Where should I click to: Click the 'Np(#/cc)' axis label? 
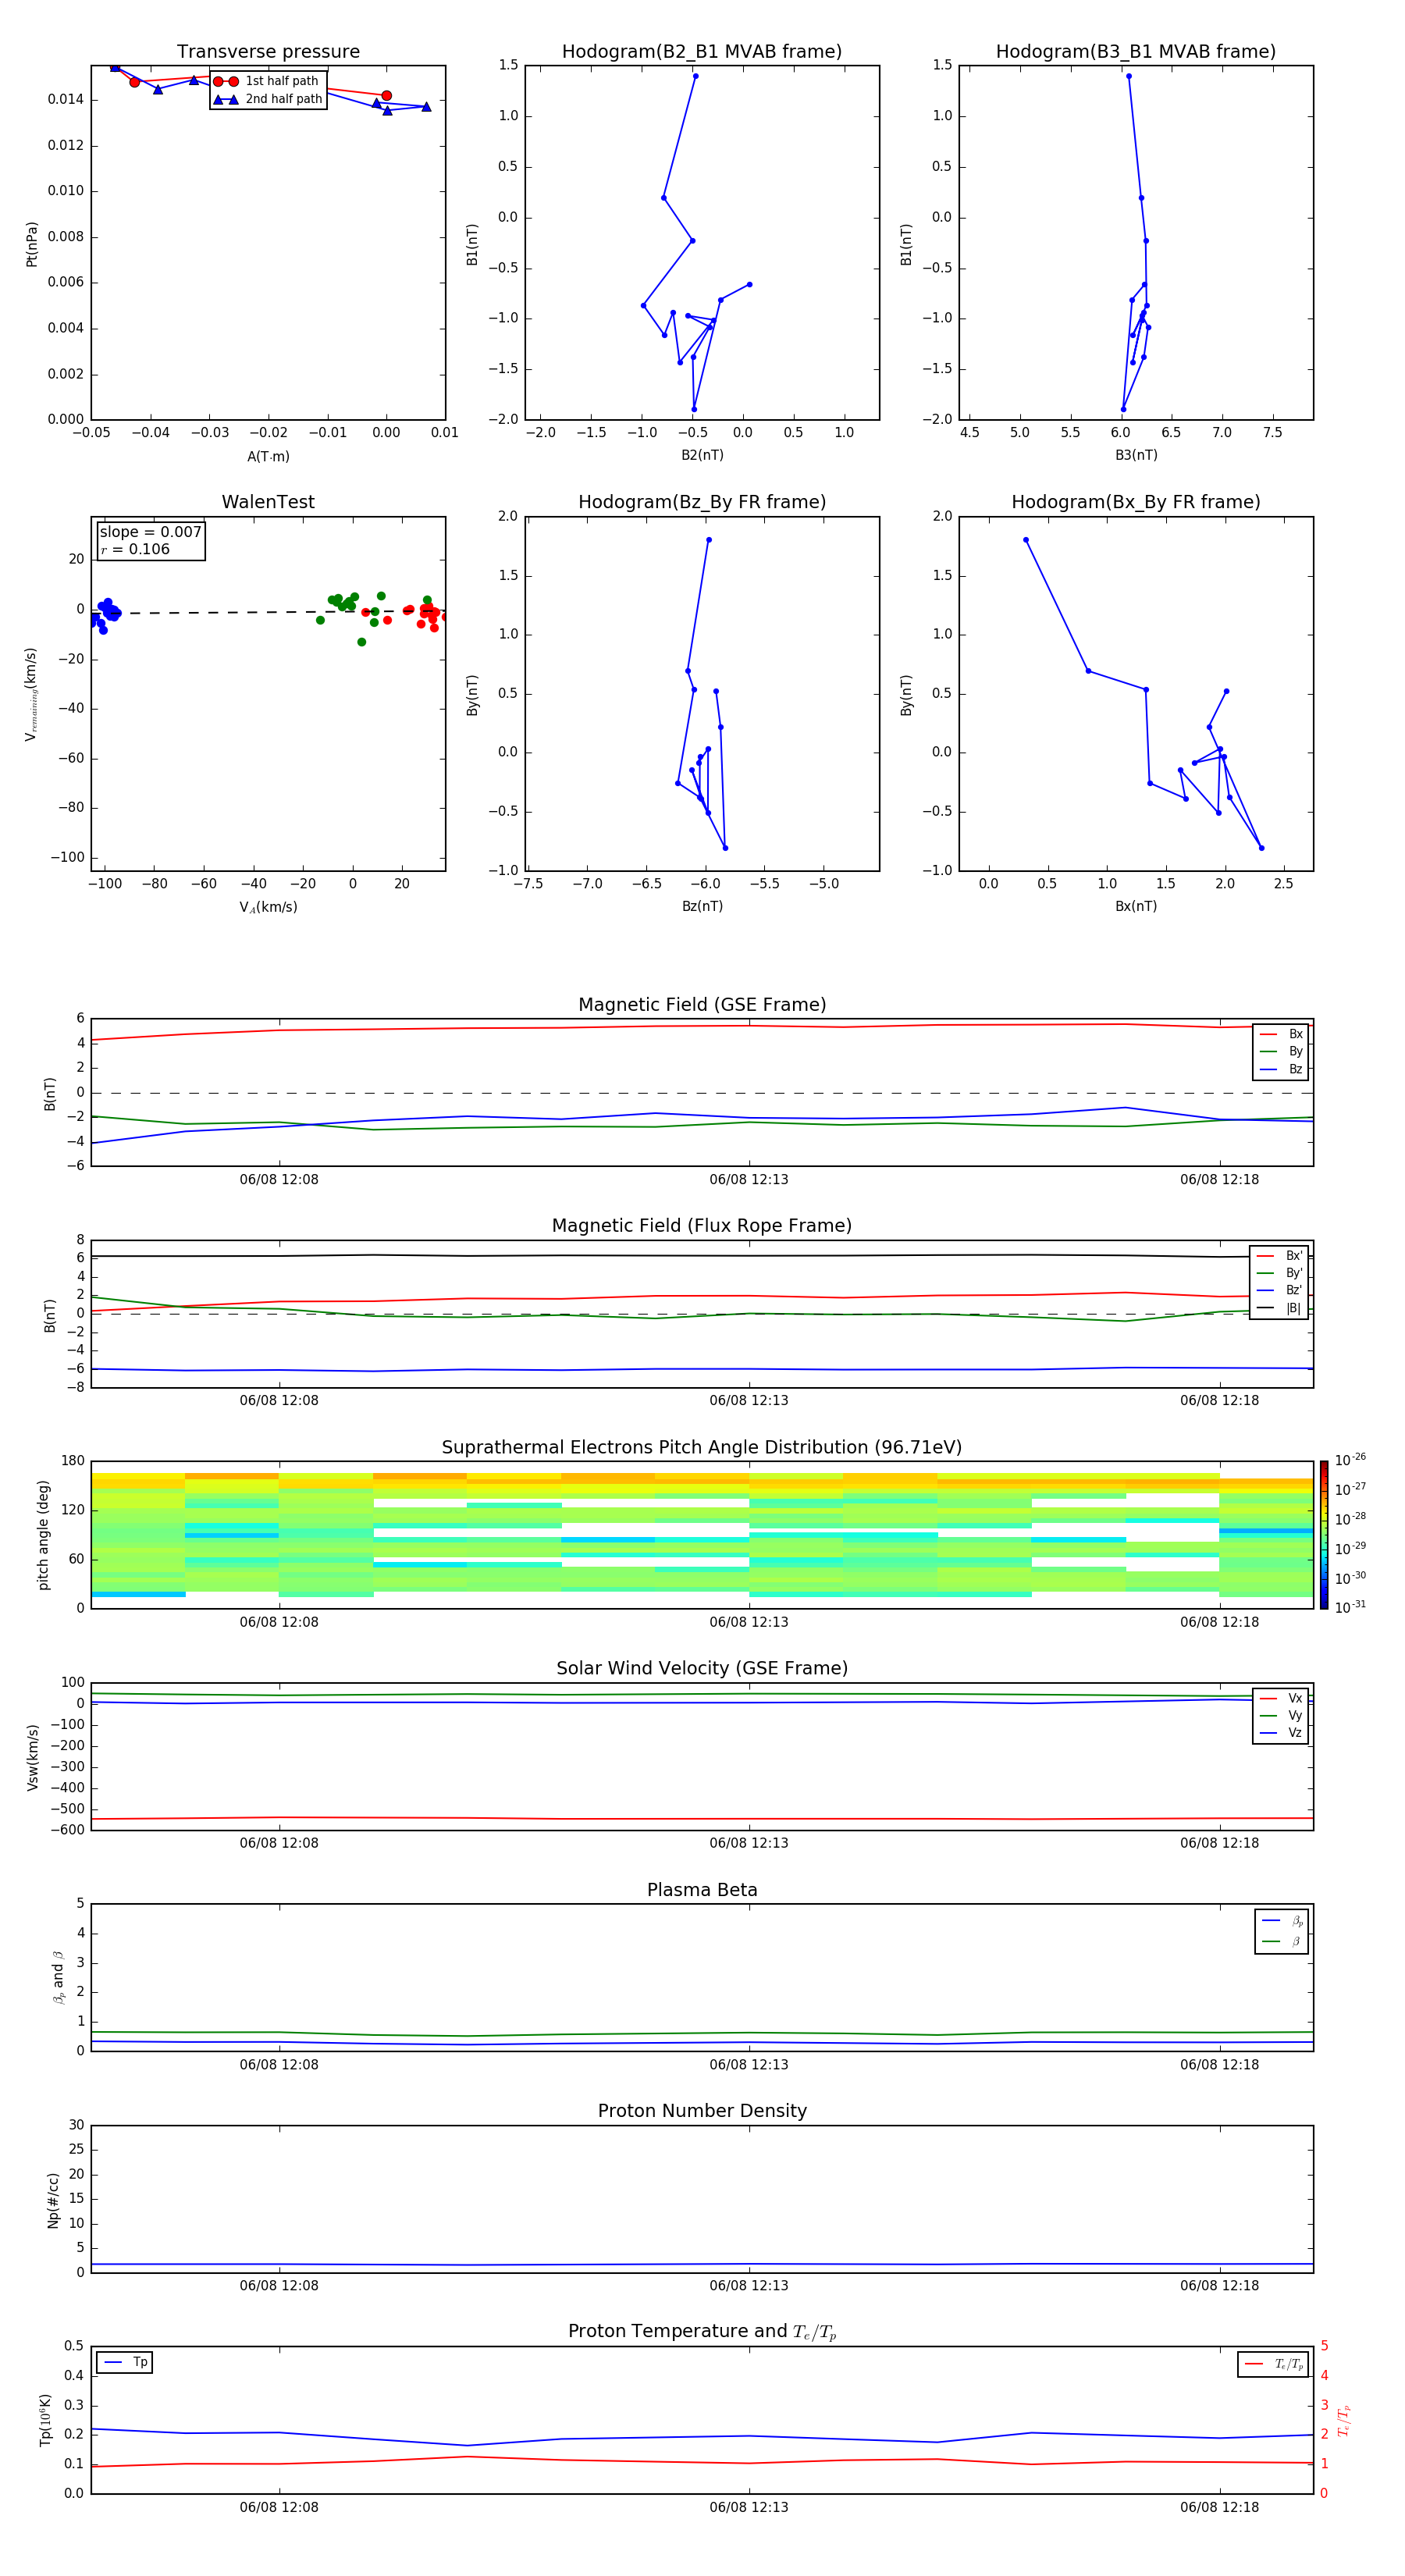53,2200
